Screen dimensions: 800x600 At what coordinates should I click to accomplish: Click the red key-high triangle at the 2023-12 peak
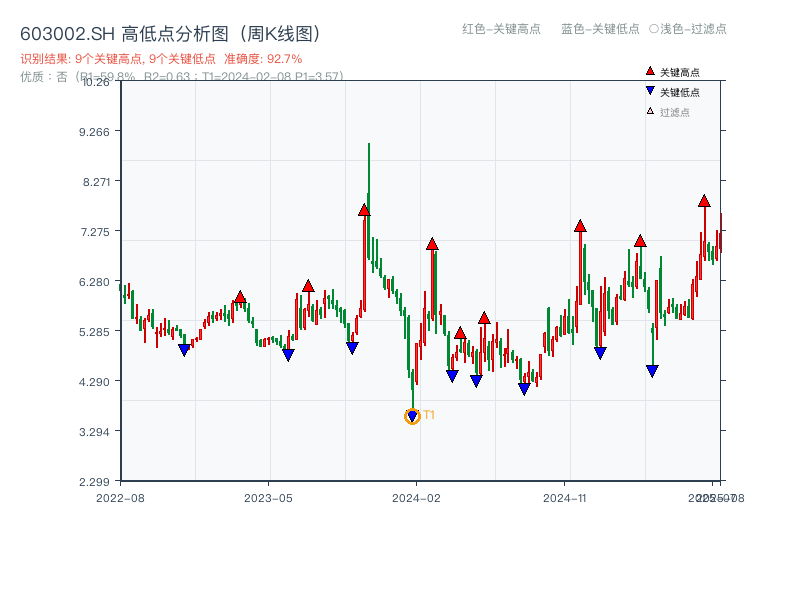click(x=363, y=210)
